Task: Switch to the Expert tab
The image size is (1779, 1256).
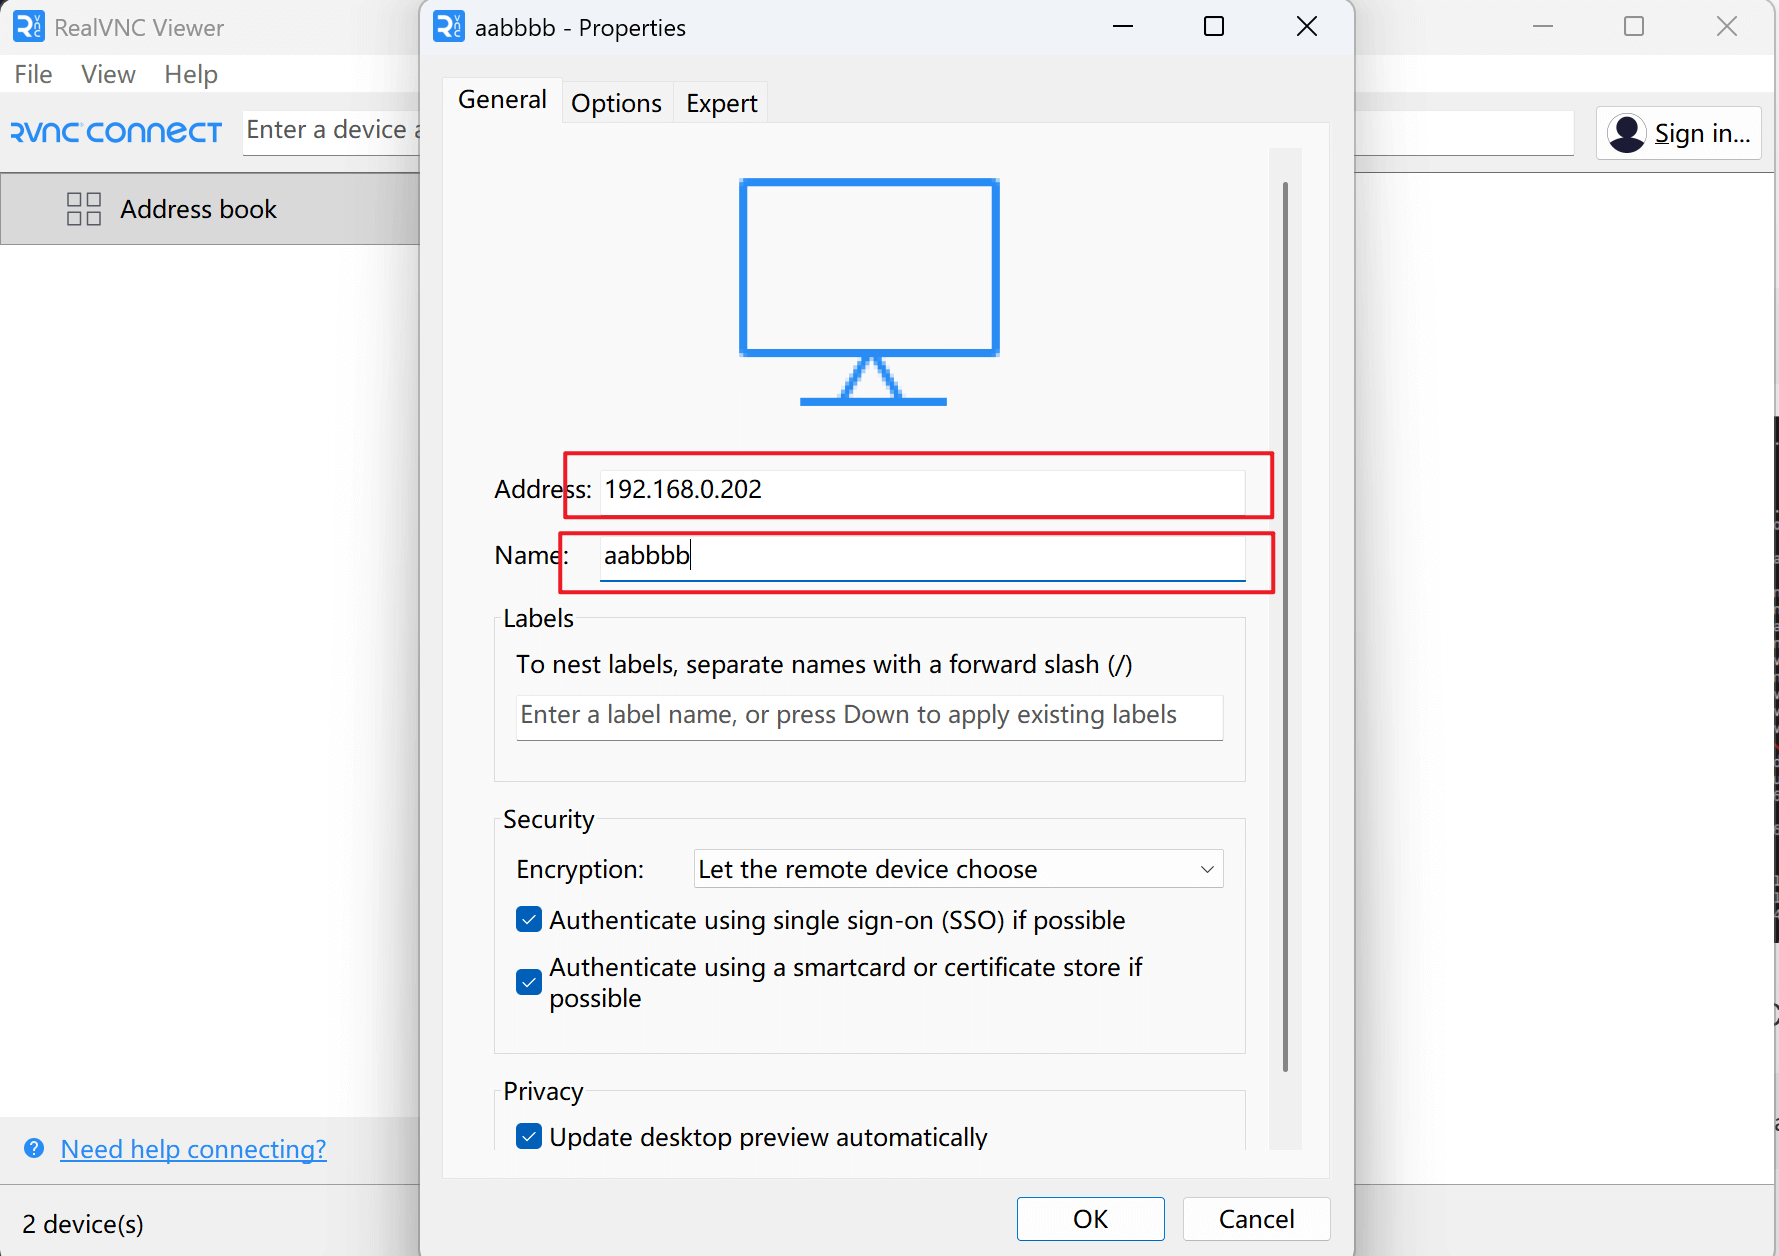Action: 721,103
